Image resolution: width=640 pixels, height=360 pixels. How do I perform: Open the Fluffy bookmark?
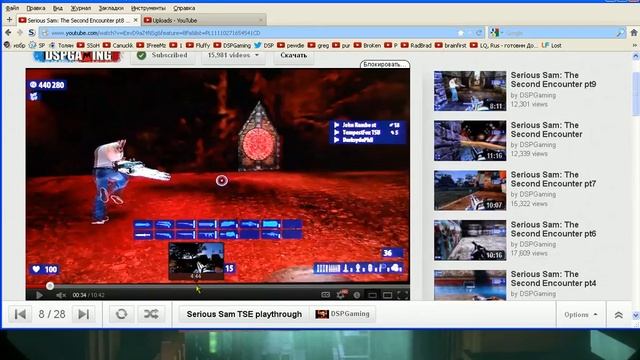pyautogui.click(x=198, y=45)
